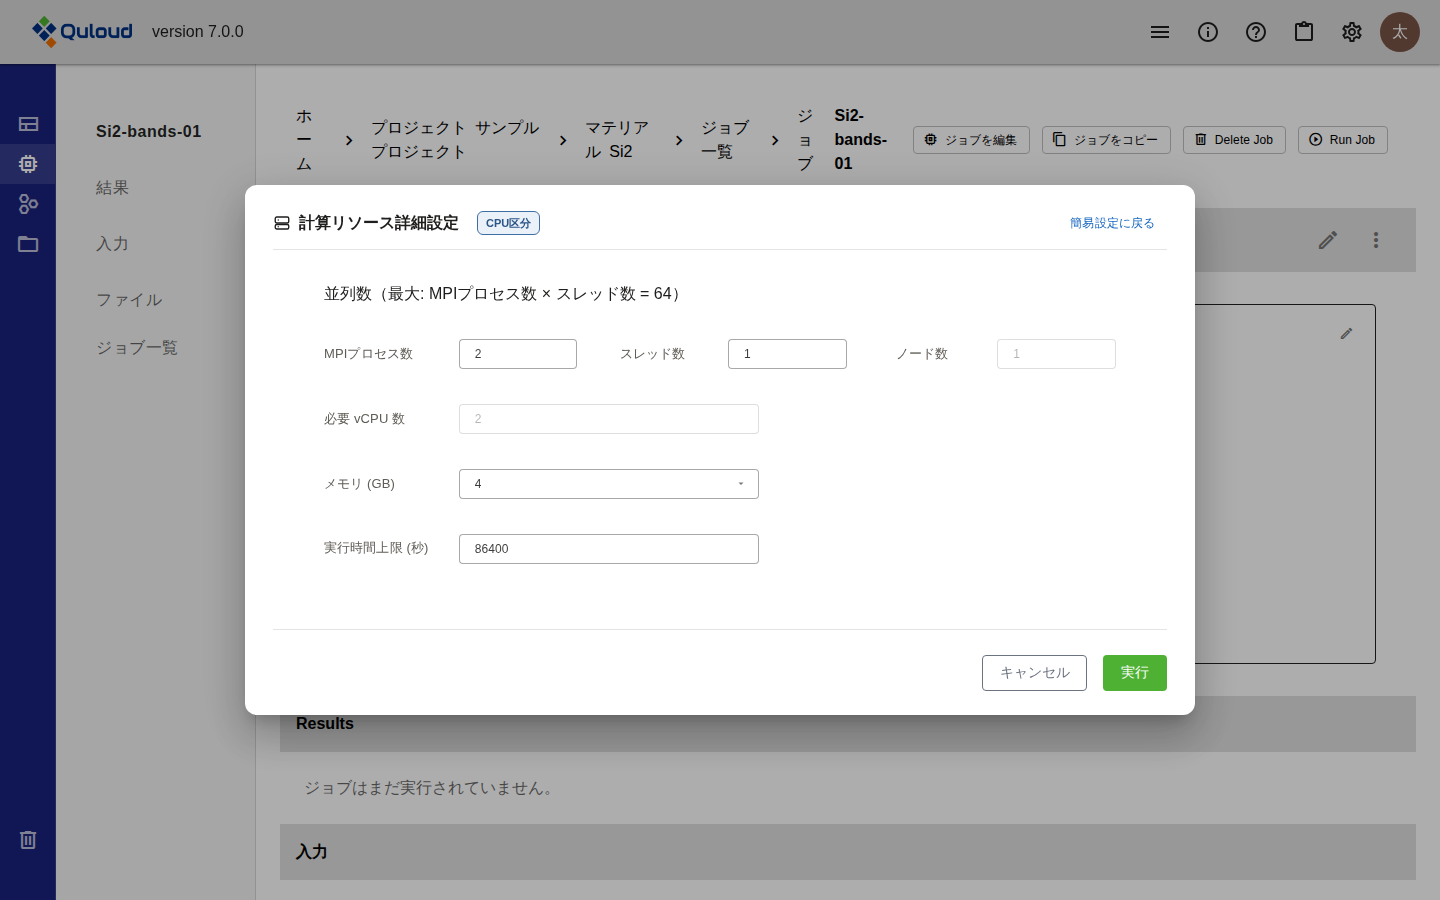Viewport: 1440px width, 900px height.
Task: Click the Run Job button
Action: tap(1342, 140)
